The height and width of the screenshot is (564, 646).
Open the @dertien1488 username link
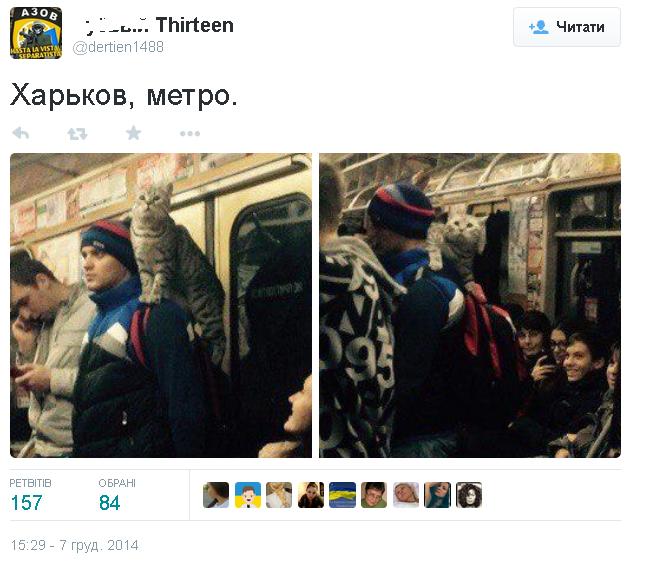pyautogui.click(x=118, y=47)
